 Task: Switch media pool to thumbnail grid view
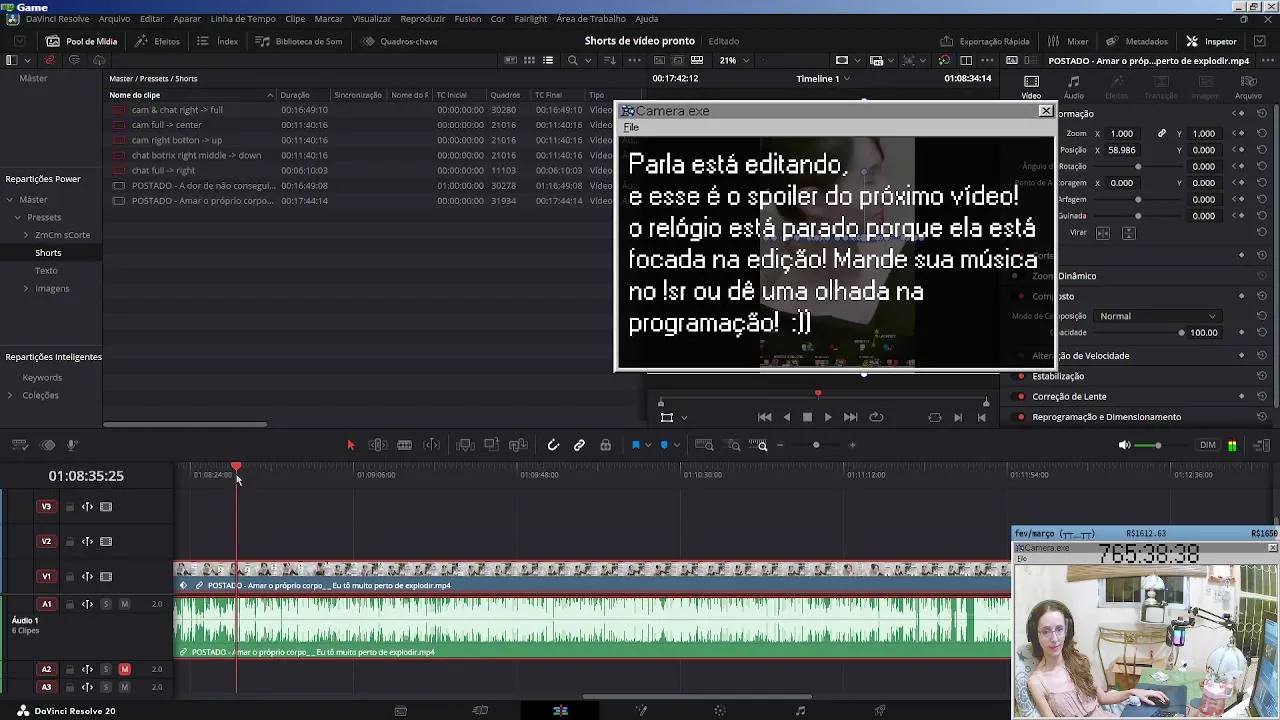(x=529, y=60)
